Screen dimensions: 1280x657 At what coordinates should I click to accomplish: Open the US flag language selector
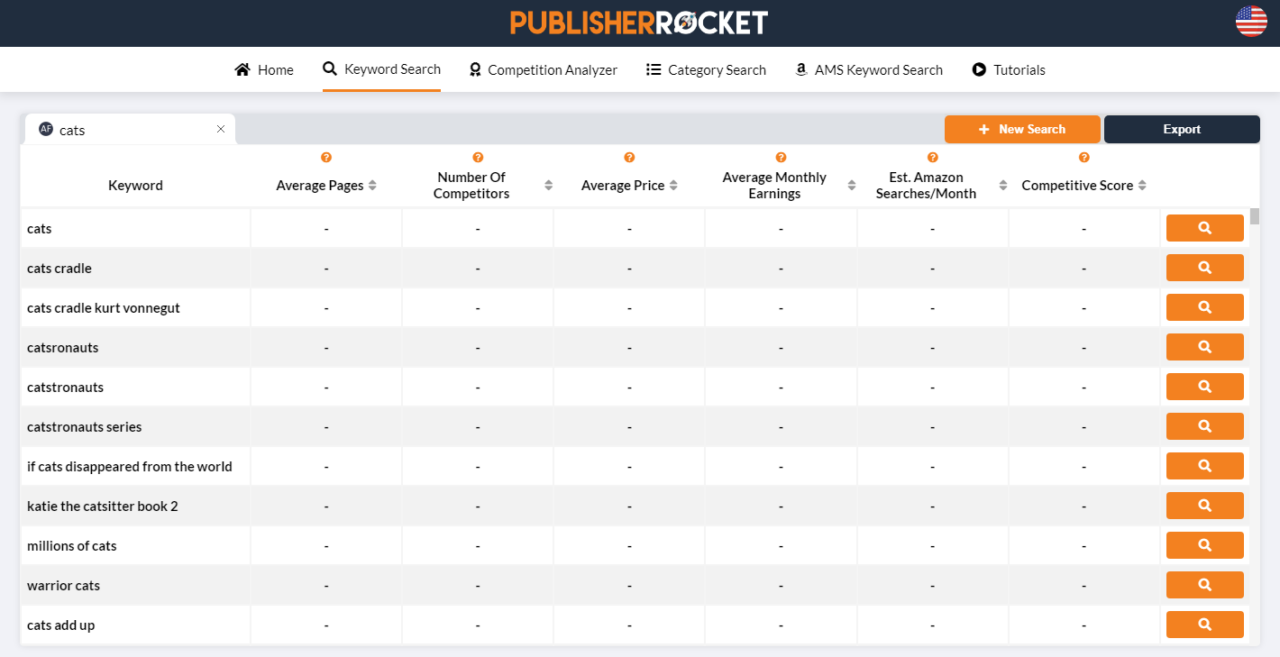(x=1250, y=21)
